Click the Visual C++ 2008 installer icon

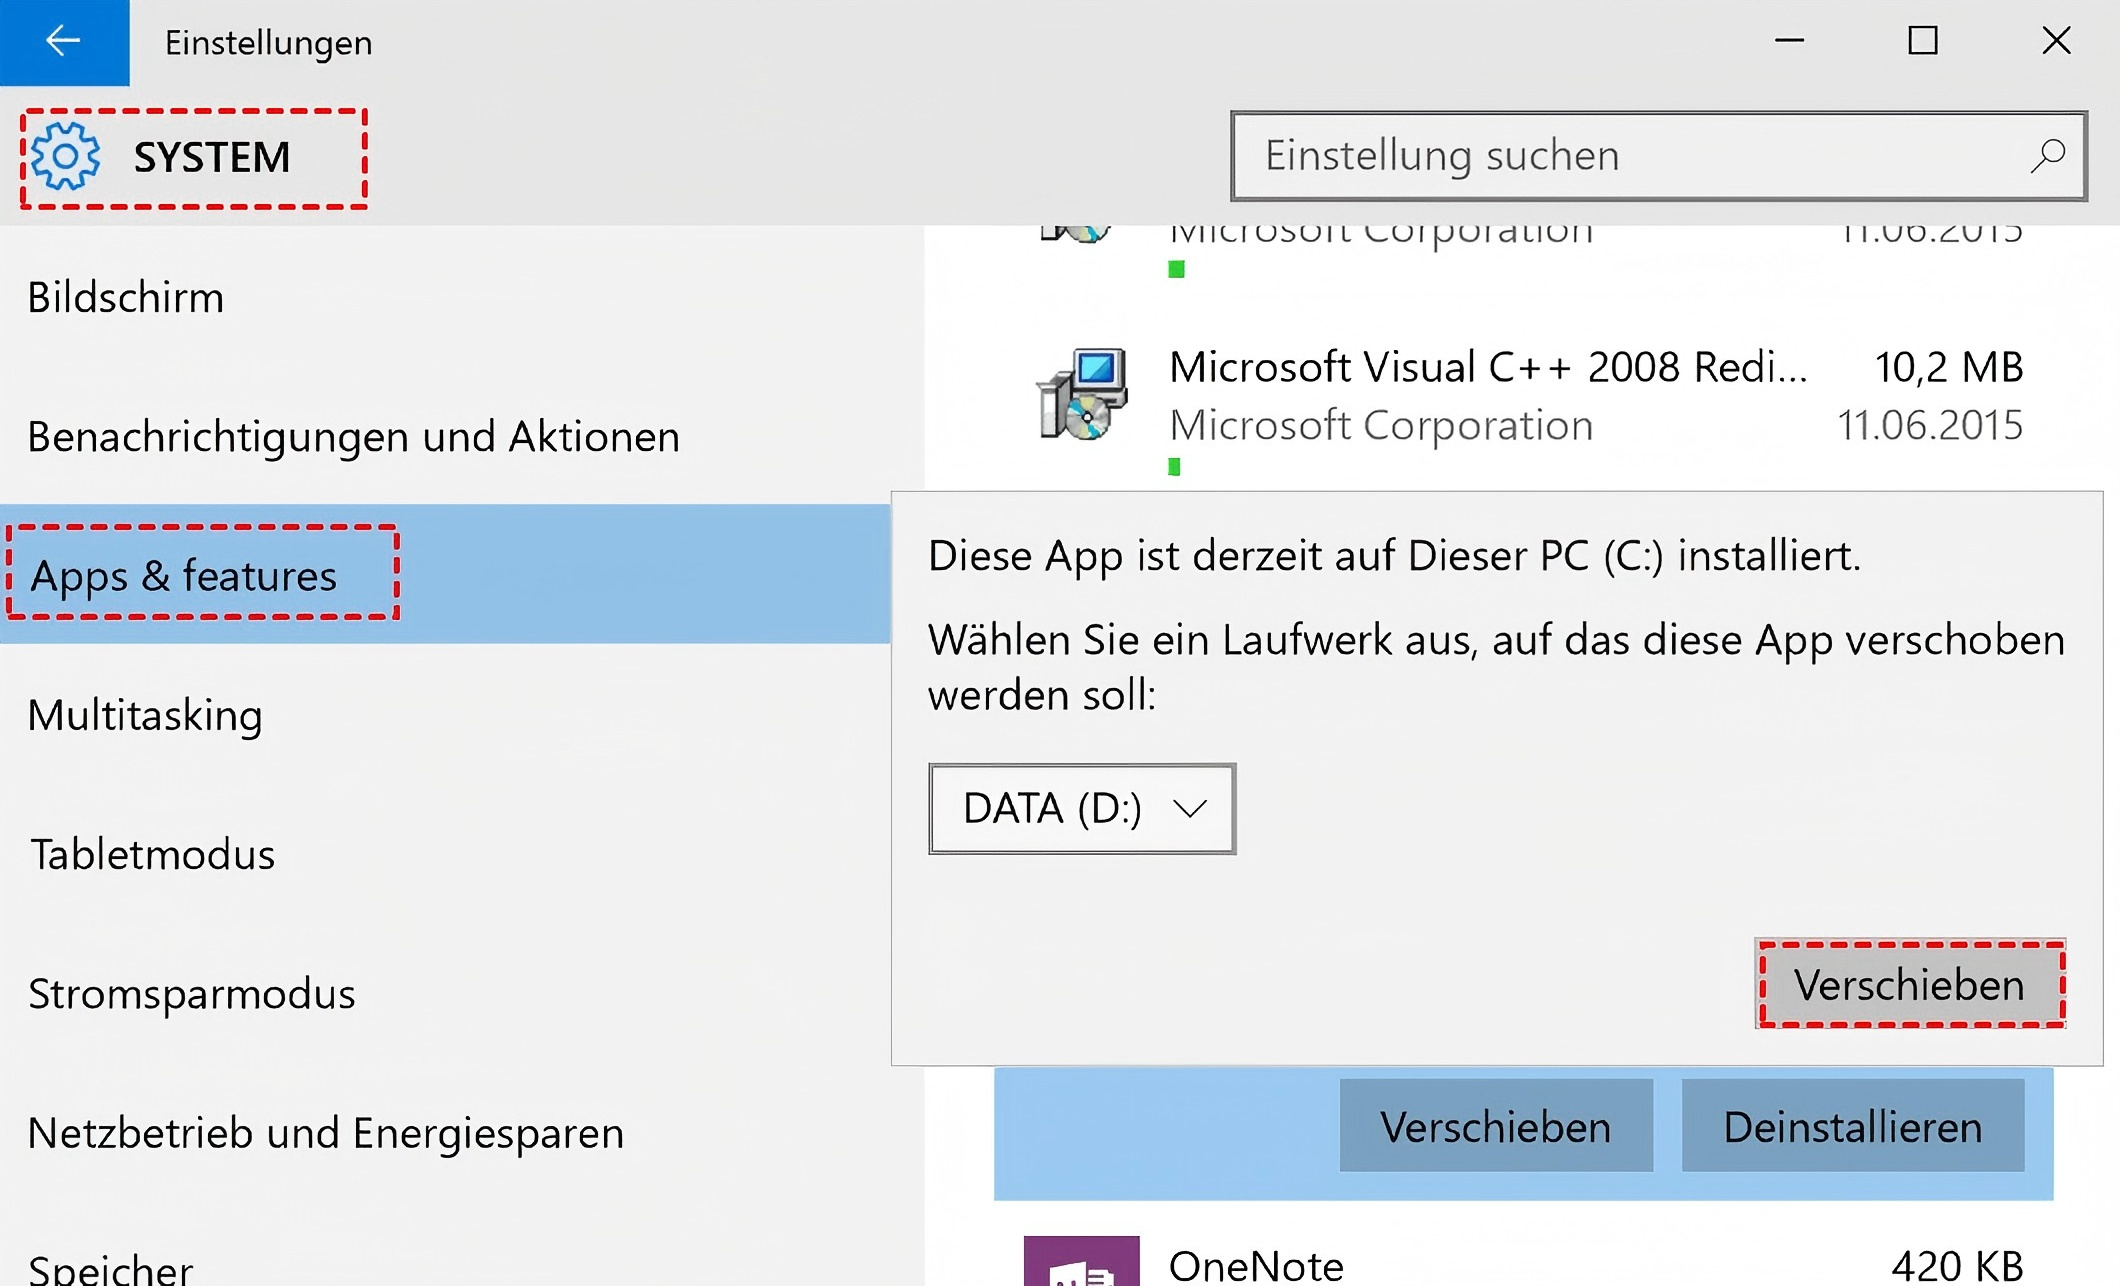pyautogui.click(x=1082, y=395)
